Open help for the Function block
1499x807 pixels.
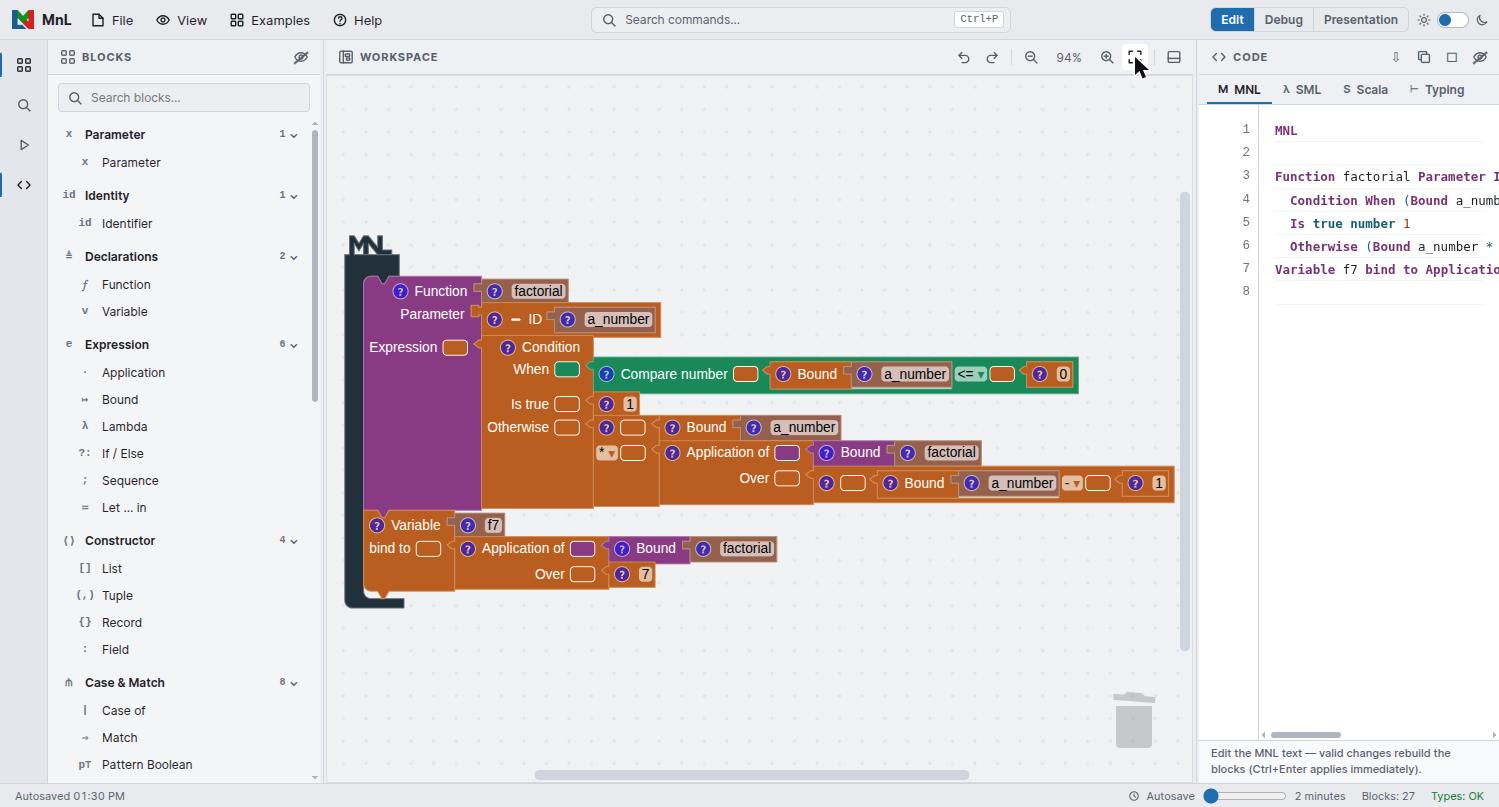pos(400,291)
